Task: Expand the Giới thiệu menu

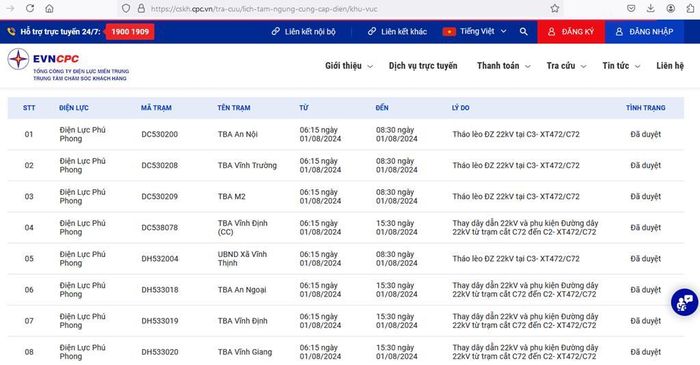Action: 349,66
